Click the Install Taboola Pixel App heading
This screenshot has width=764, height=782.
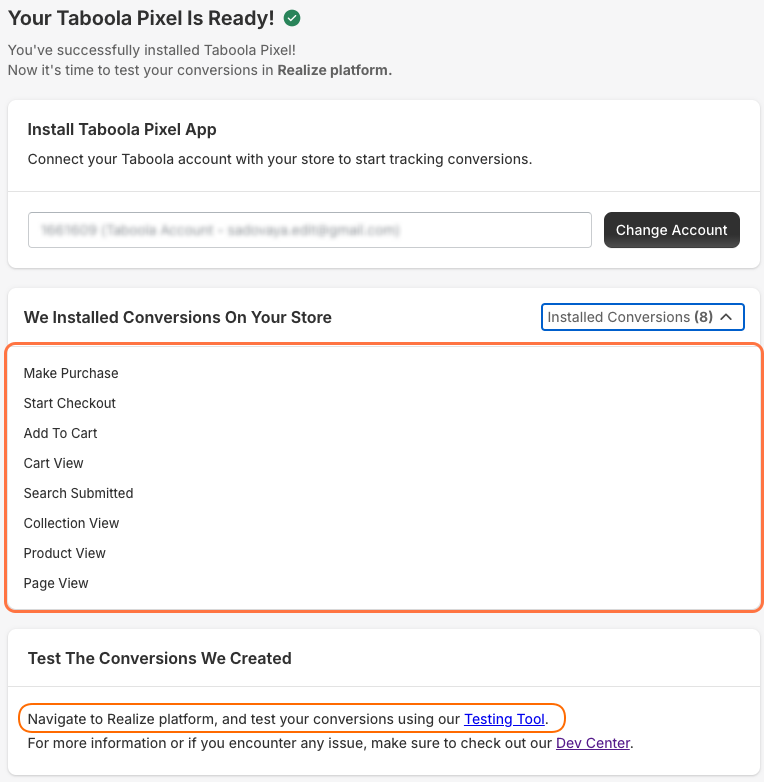(122, 129)
